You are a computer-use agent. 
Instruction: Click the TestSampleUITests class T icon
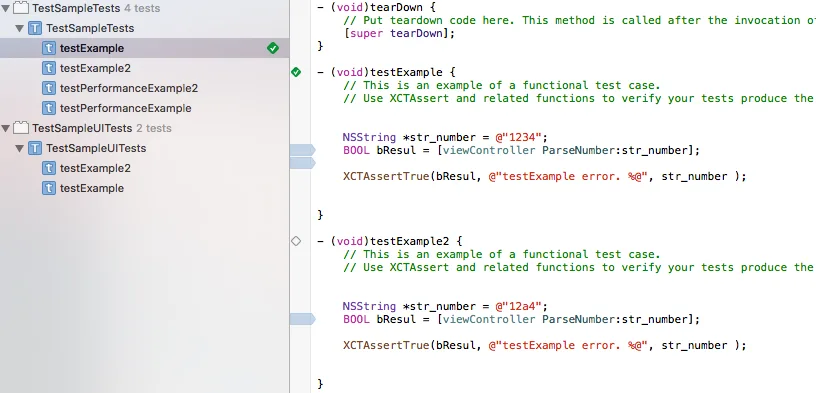point(35,148)
